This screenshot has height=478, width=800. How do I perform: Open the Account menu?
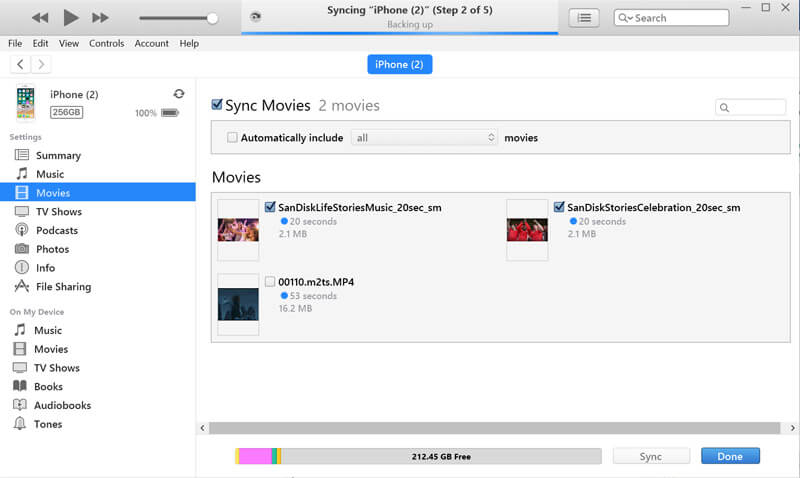tap(152, 43)
